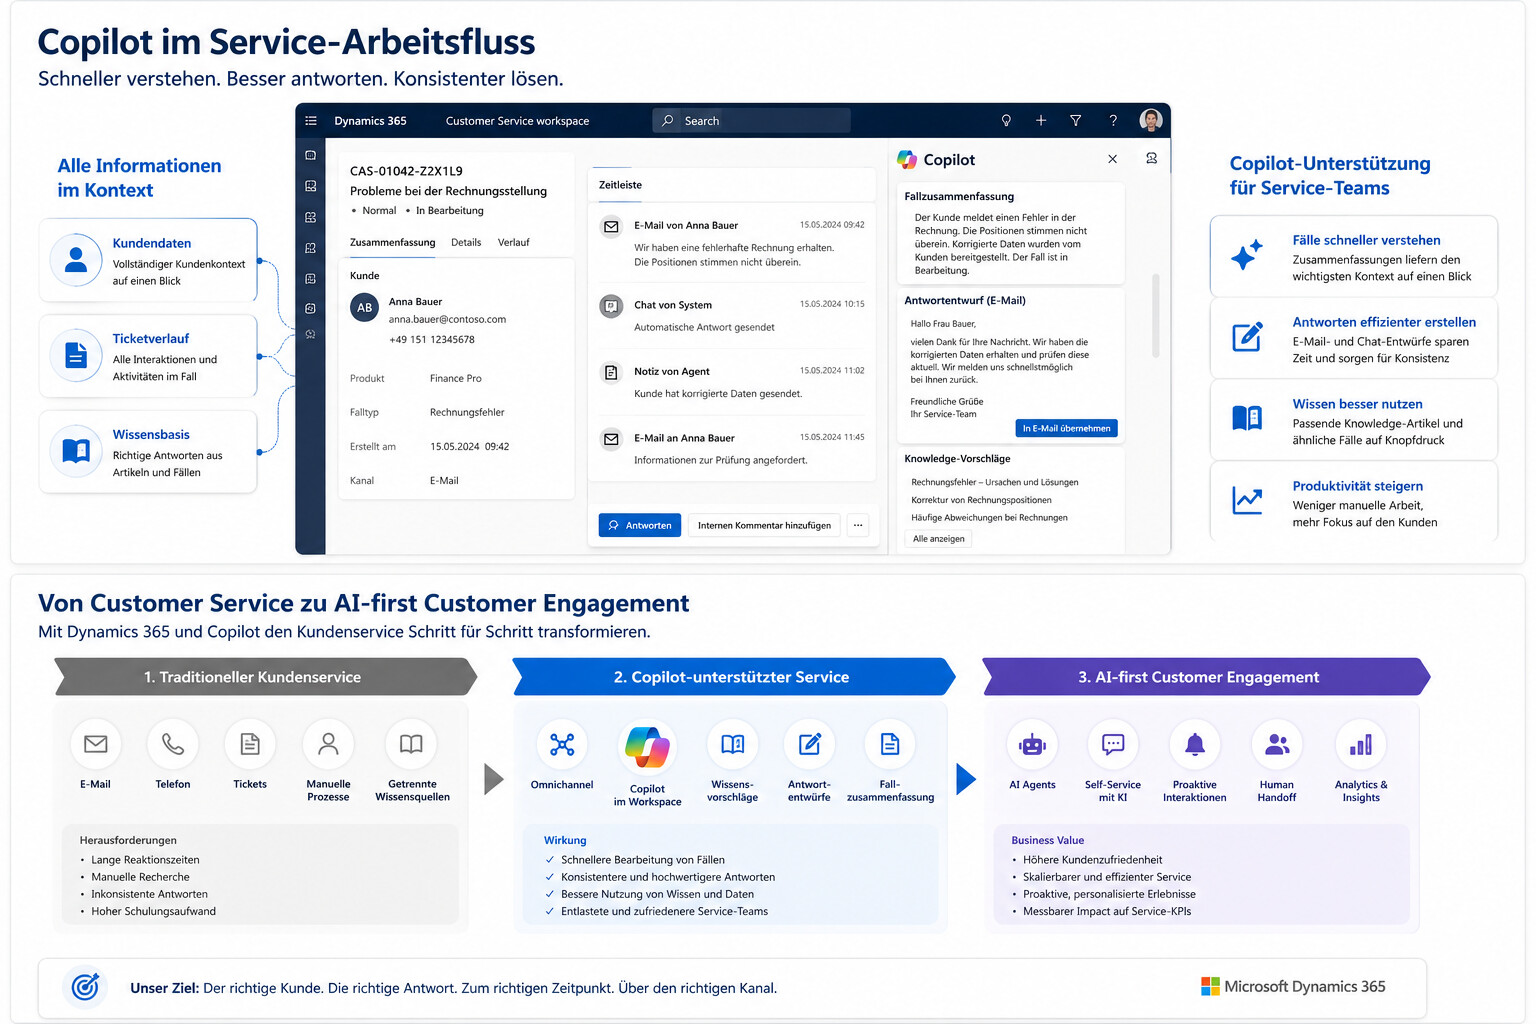Click the AB customer initials avatar
Image resolution: width=1536 pixels, height=1024 pixels.
click(x=365, y=308)
